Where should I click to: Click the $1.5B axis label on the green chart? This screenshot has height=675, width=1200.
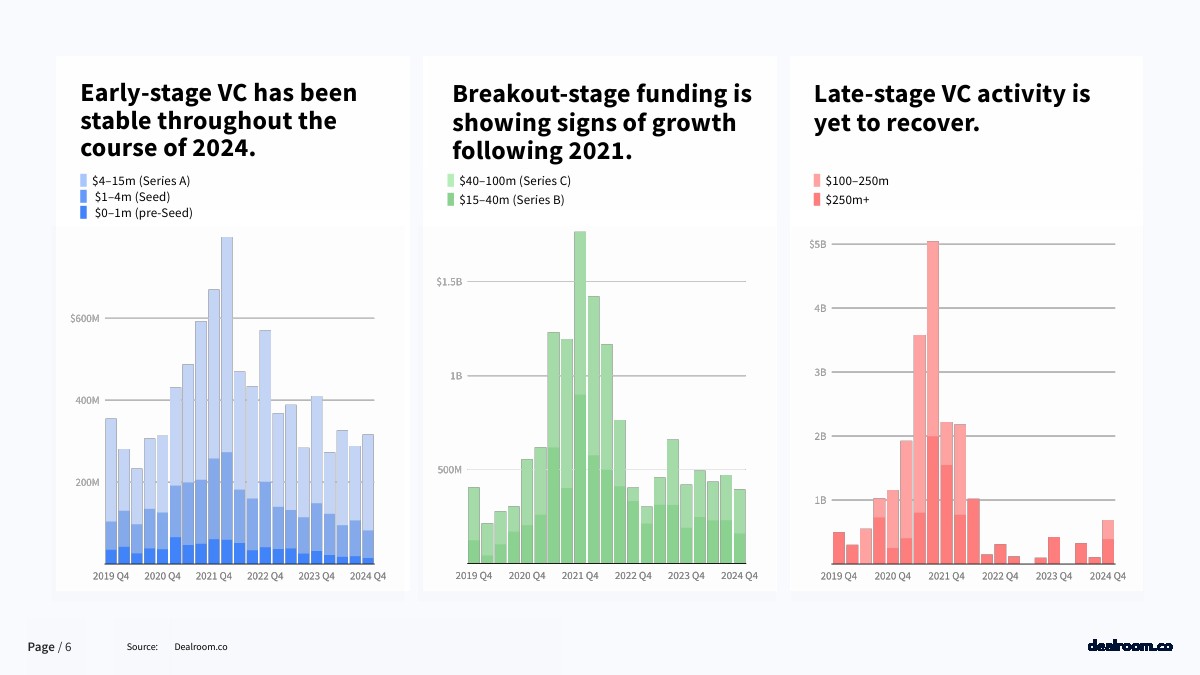449,282
